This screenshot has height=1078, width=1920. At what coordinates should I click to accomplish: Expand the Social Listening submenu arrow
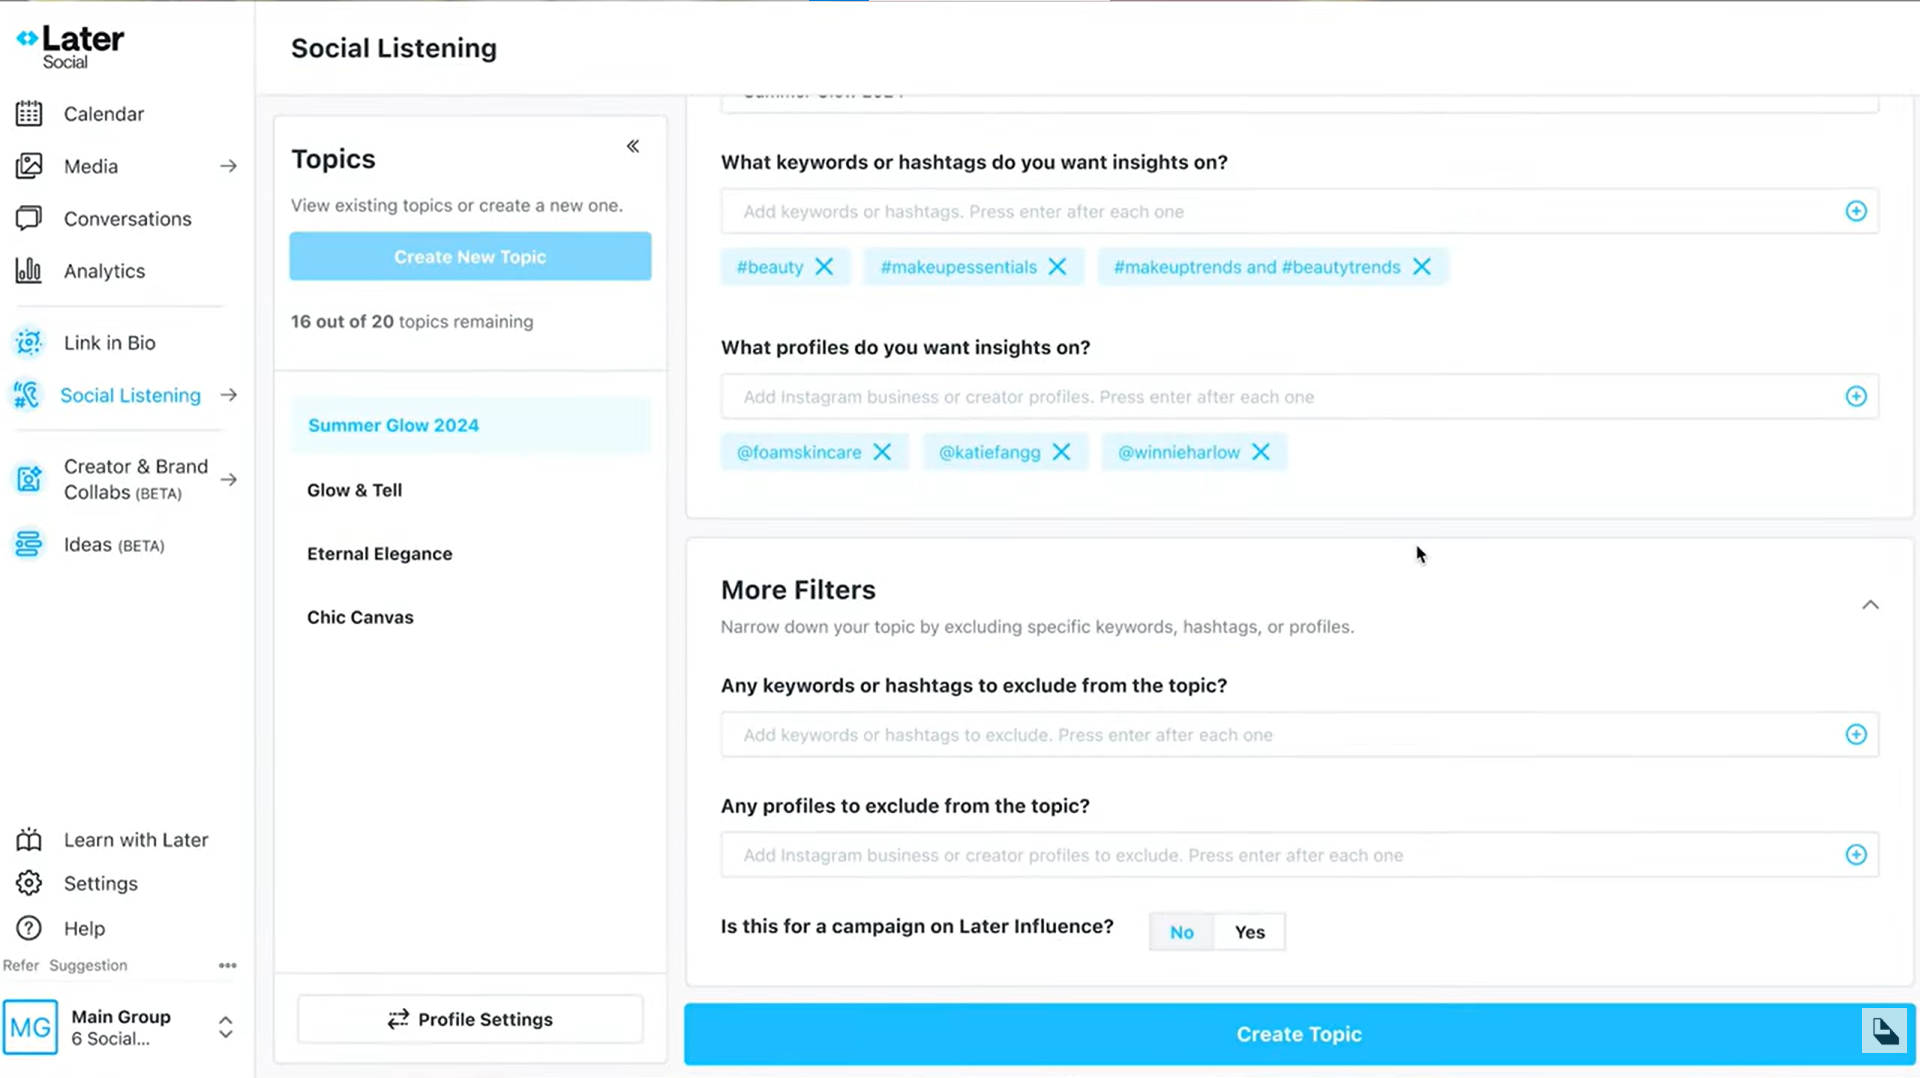click(x=229, y=395)
